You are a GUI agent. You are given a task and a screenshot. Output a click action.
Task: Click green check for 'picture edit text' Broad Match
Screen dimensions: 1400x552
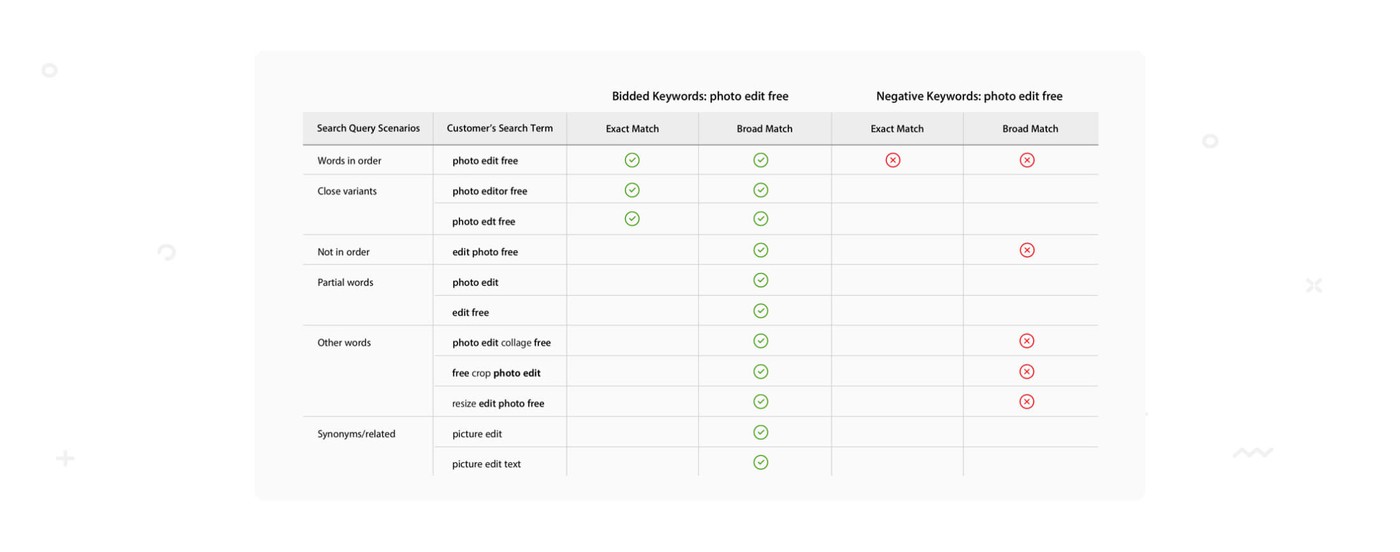761,463
